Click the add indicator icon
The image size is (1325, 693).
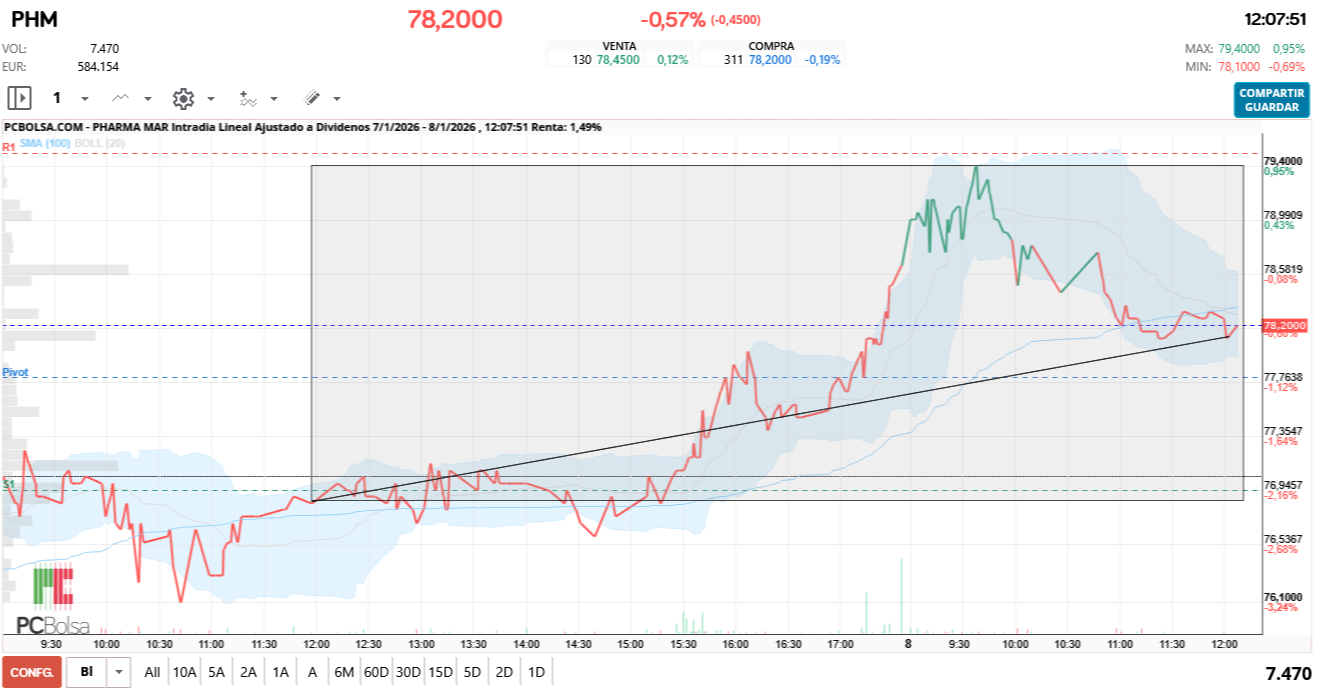[x=249, y=97]
